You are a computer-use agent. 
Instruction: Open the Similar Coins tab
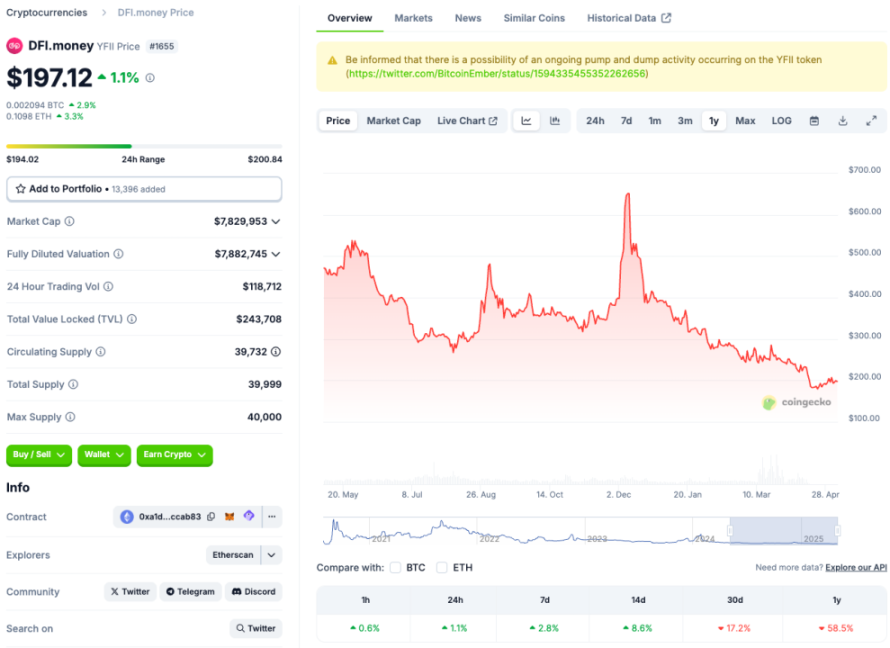point(534,18)
